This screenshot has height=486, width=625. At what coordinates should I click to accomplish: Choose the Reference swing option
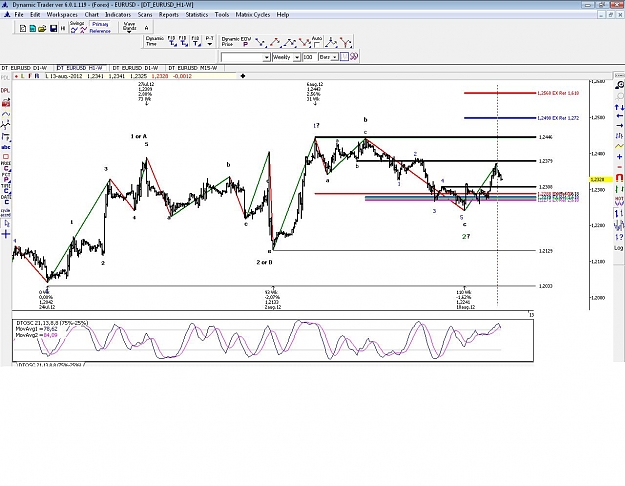(100, 31)
